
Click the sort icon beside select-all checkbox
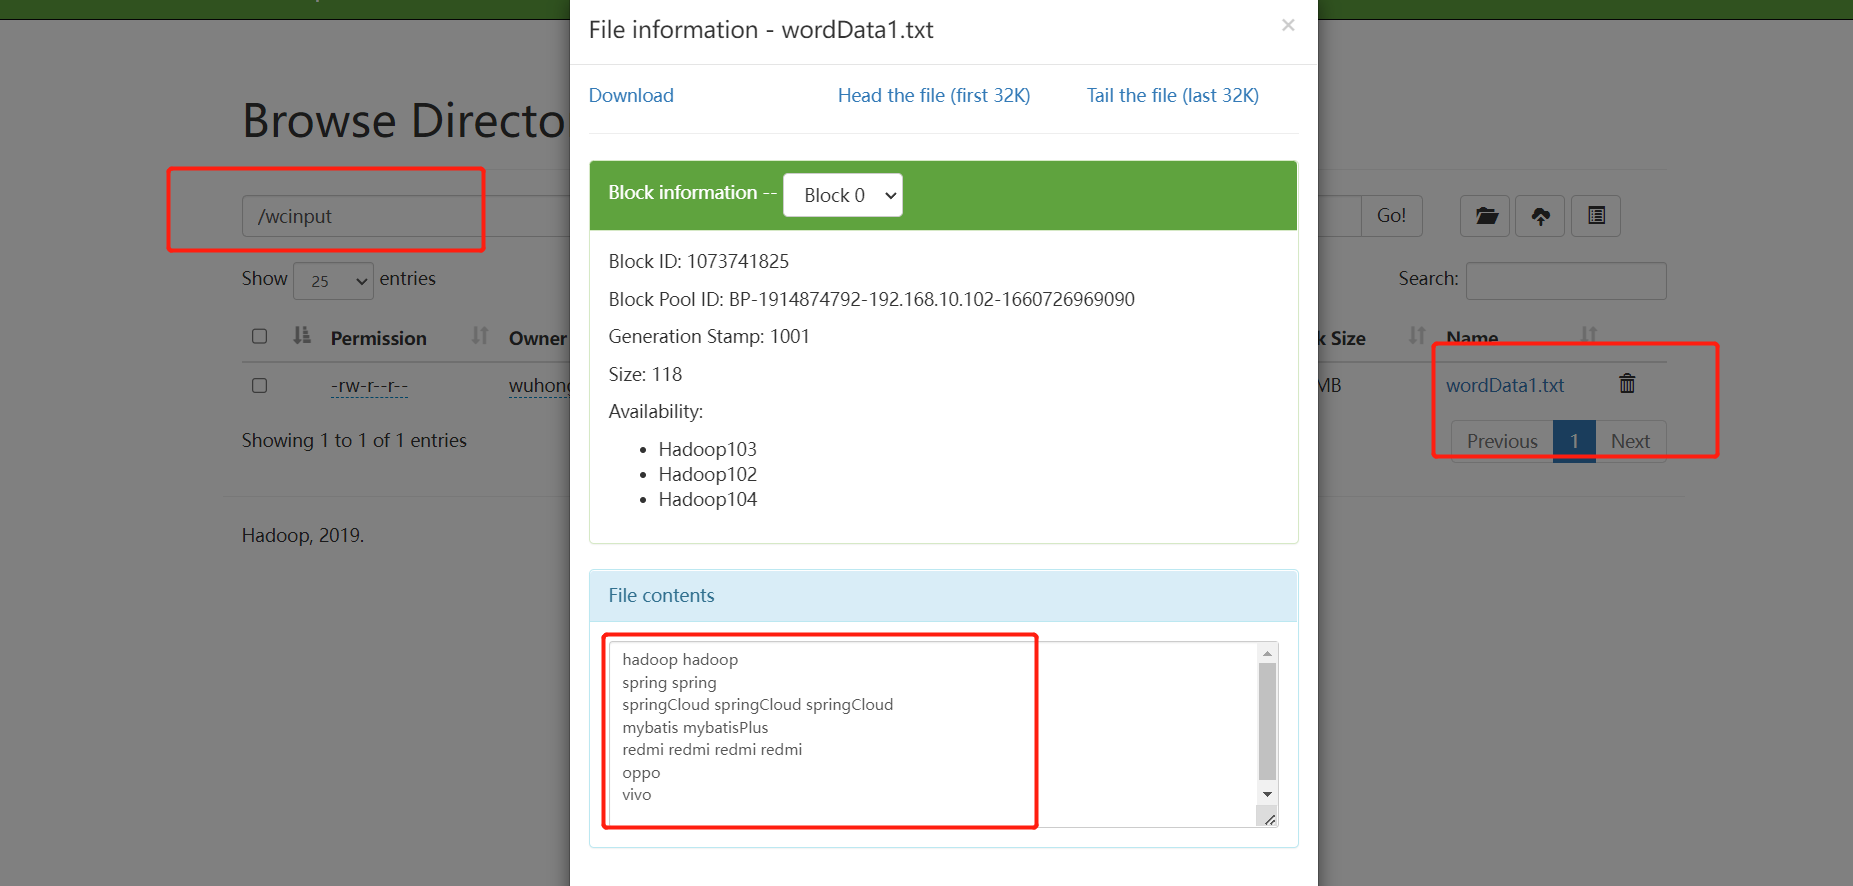(x=302, y=336)
